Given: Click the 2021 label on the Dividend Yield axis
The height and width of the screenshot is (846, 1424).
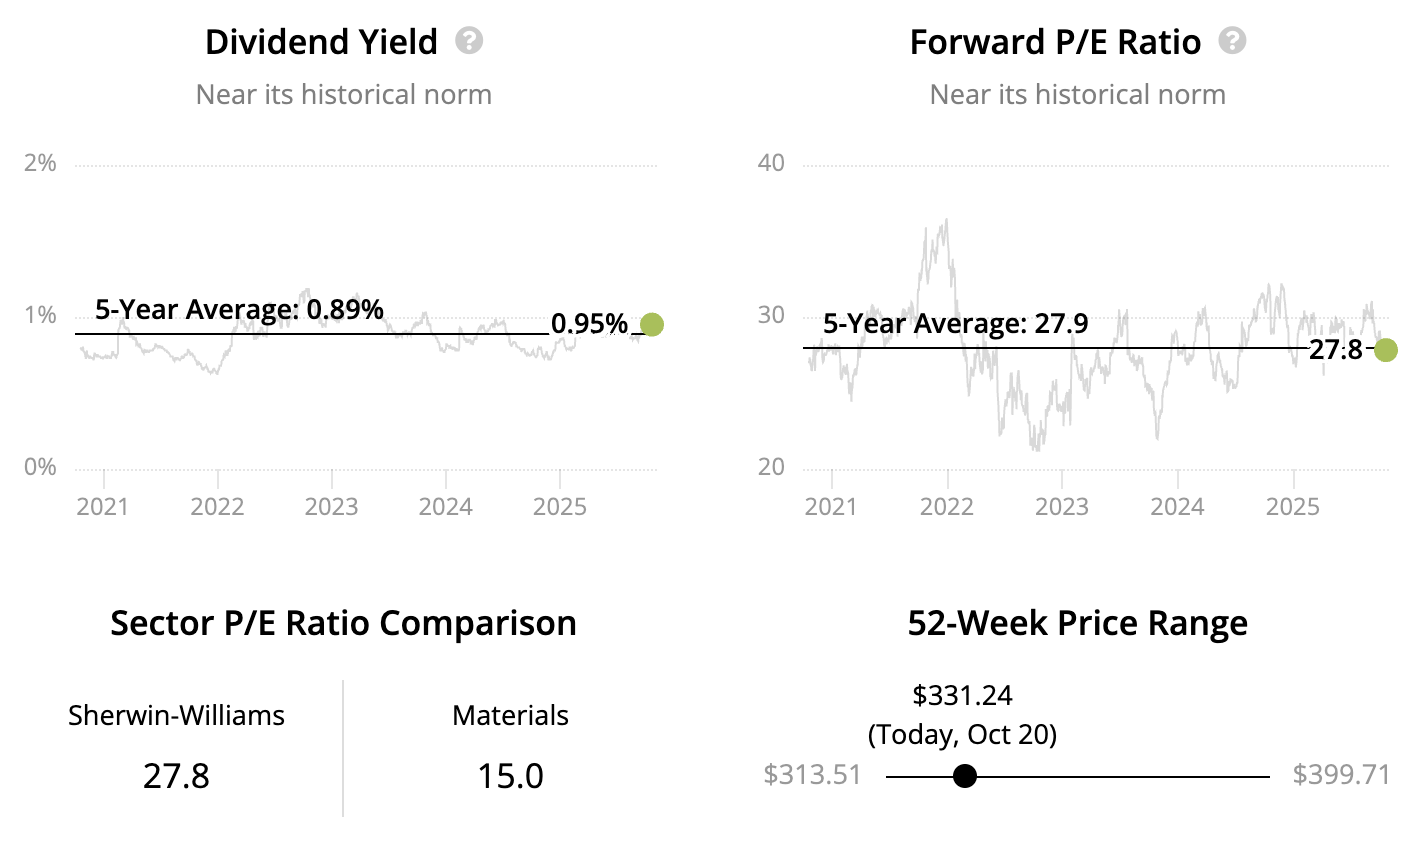Looking at the screenshot, I should pos(103,506).
